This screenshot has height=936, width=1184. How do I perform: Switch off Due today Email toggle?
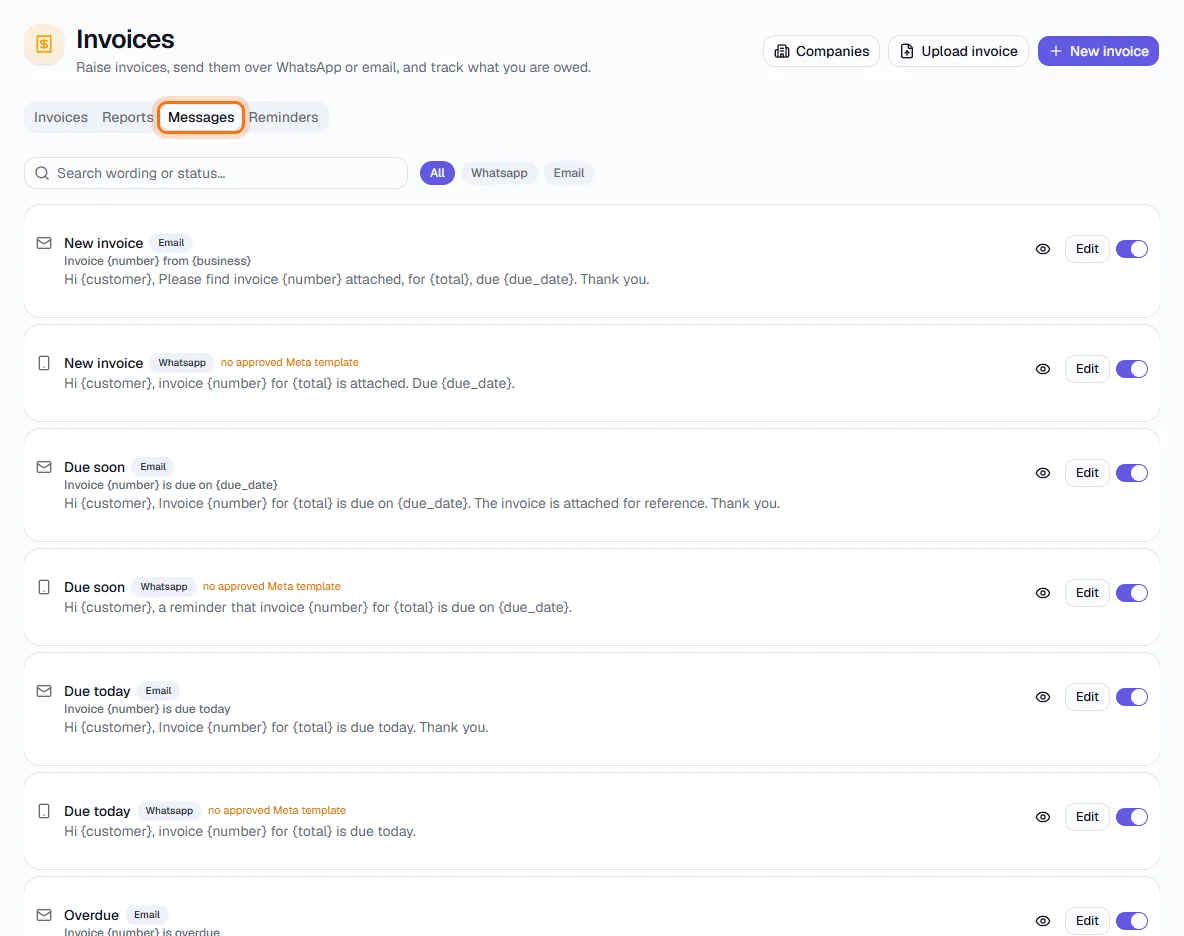(1132, 697)
